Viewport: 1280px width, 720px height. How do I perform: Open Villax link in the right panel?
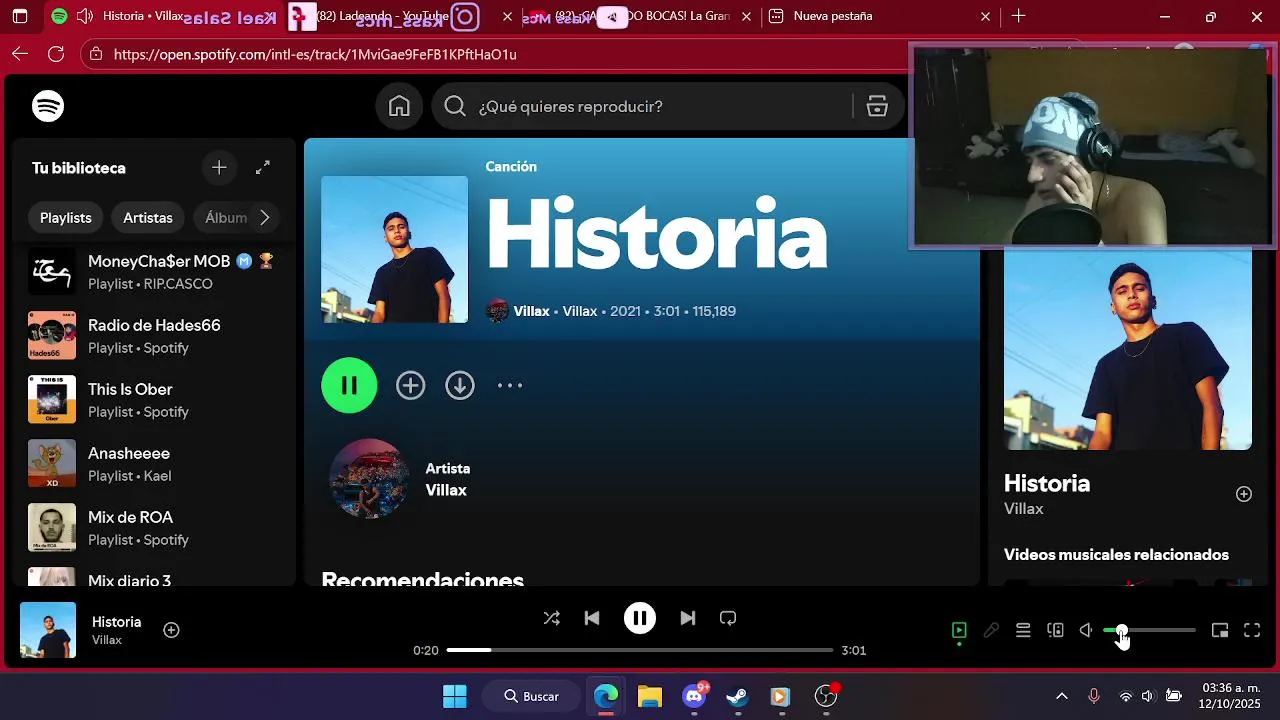pos(1024,509)
